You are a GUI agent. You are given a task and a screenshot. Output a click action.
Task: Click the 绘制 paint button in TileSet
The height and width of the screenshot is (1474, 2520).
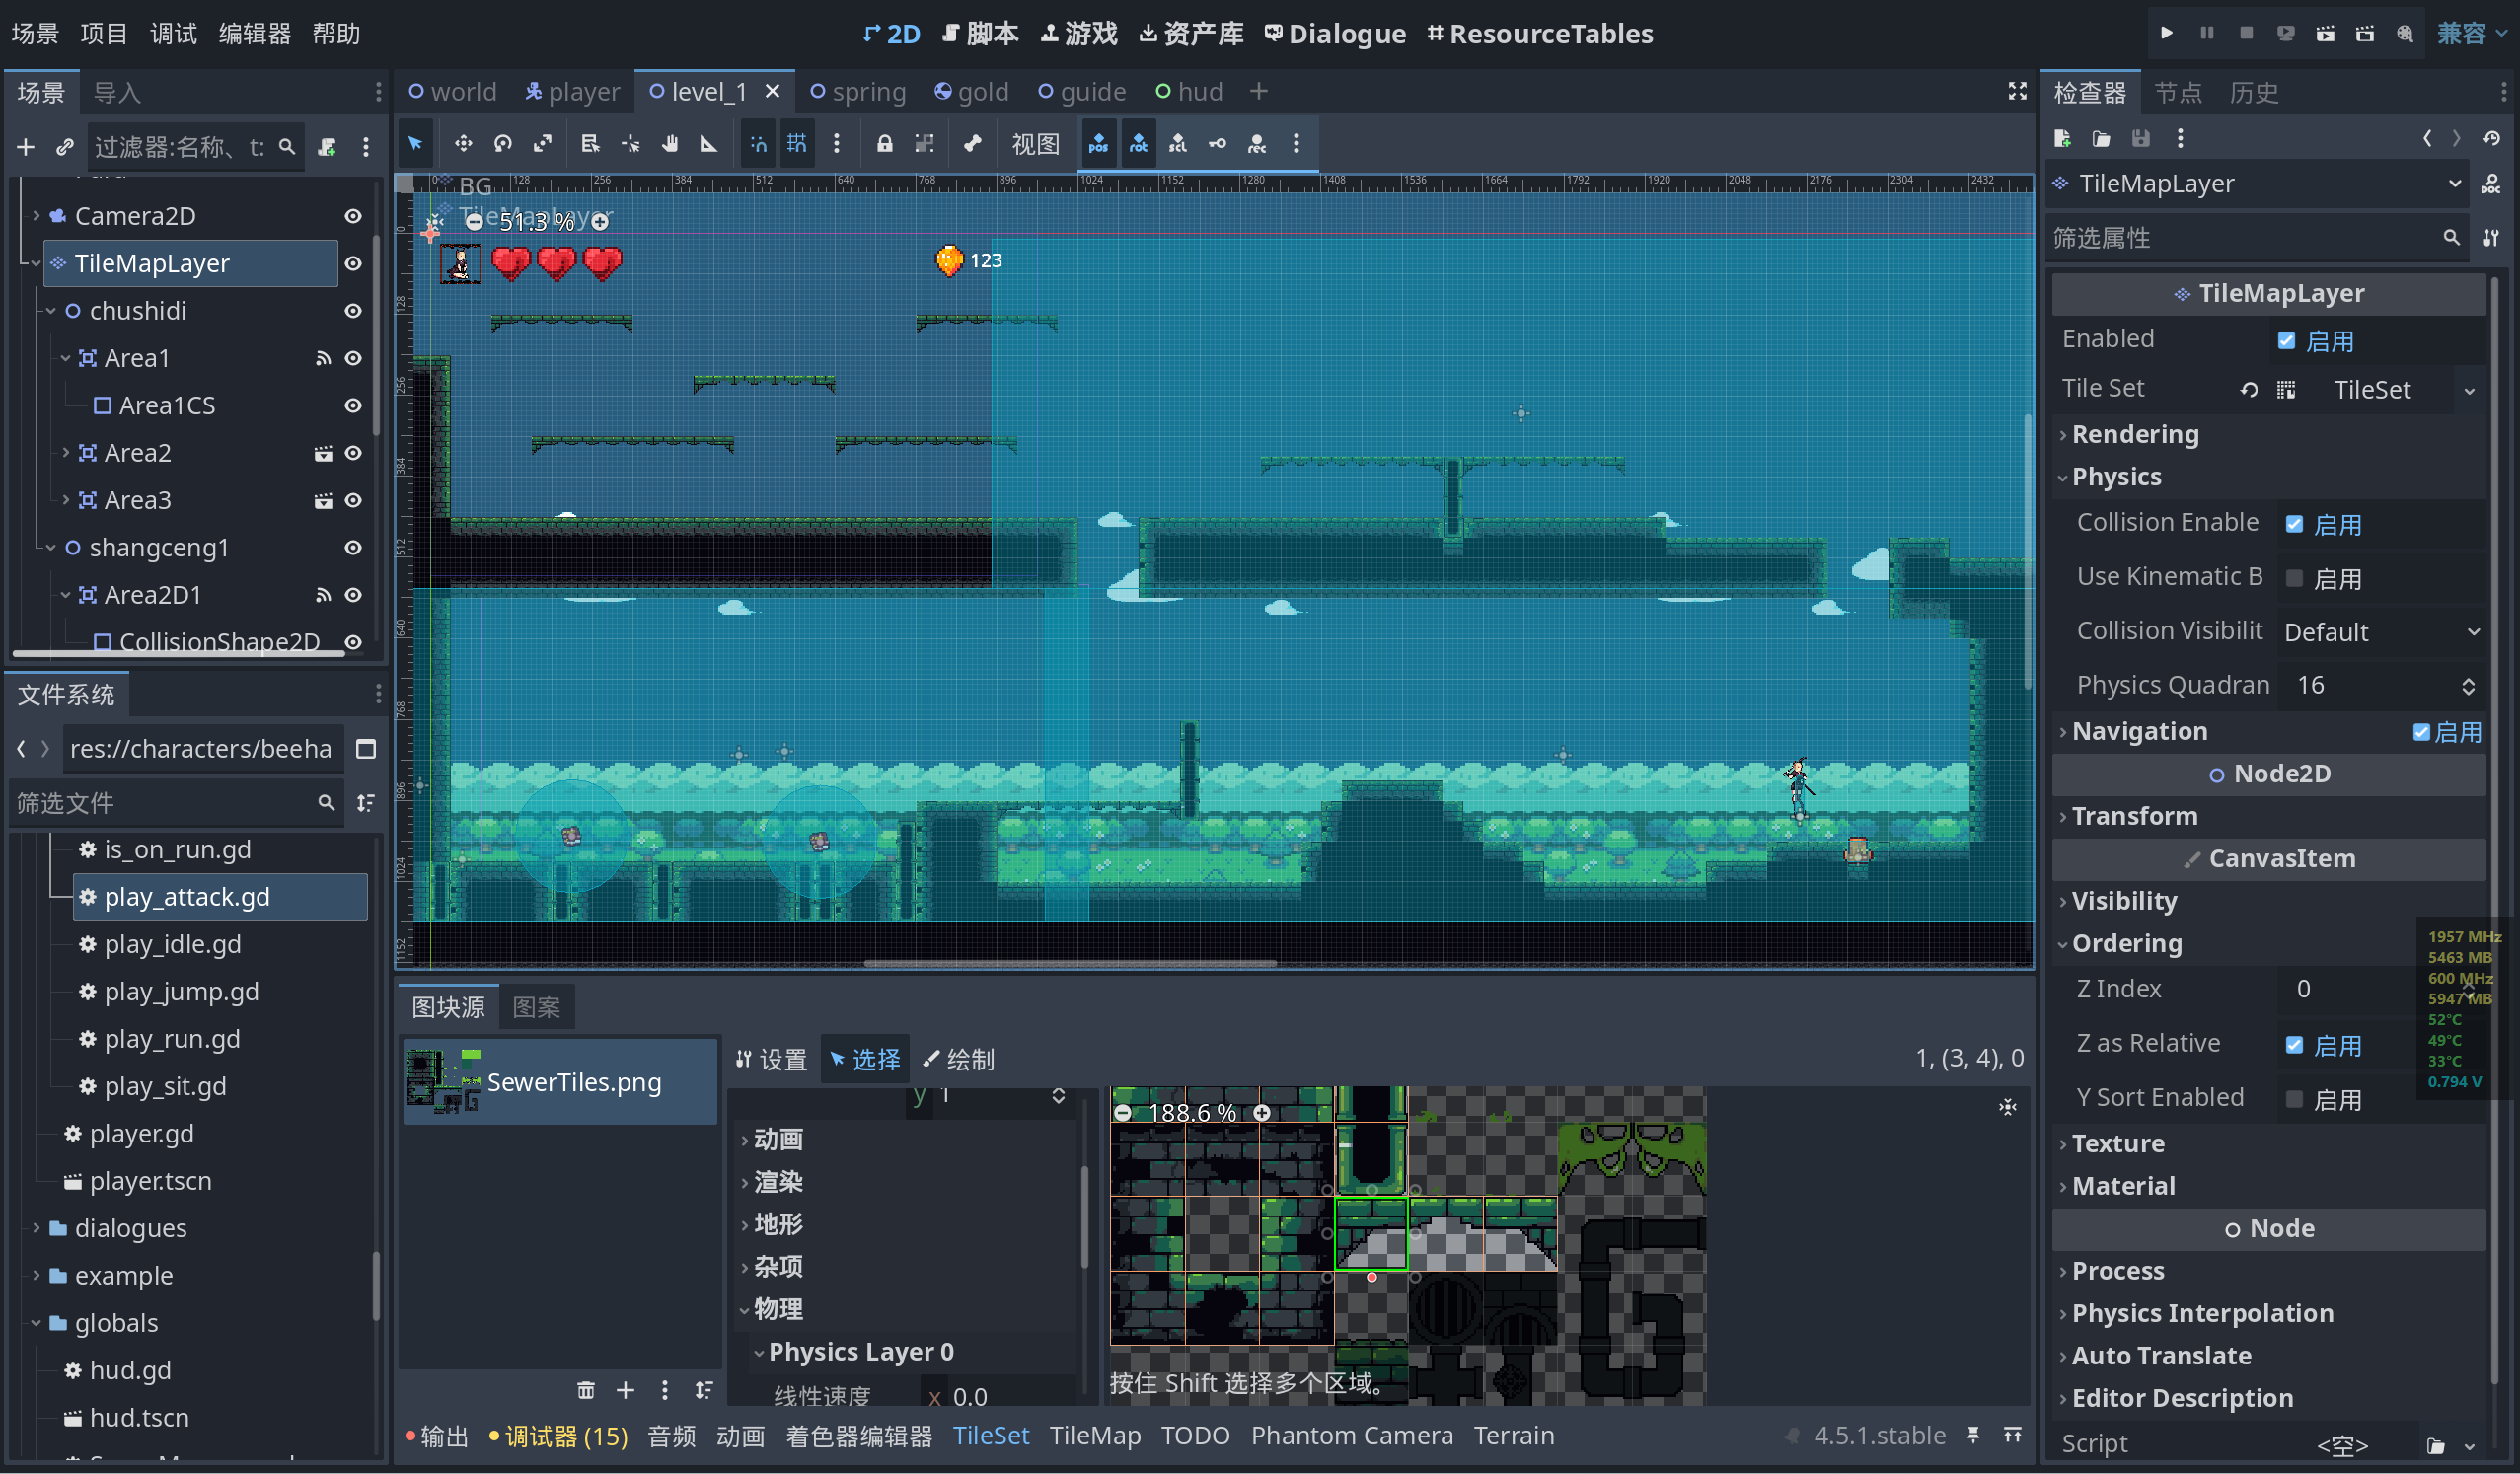point(957,1059)
